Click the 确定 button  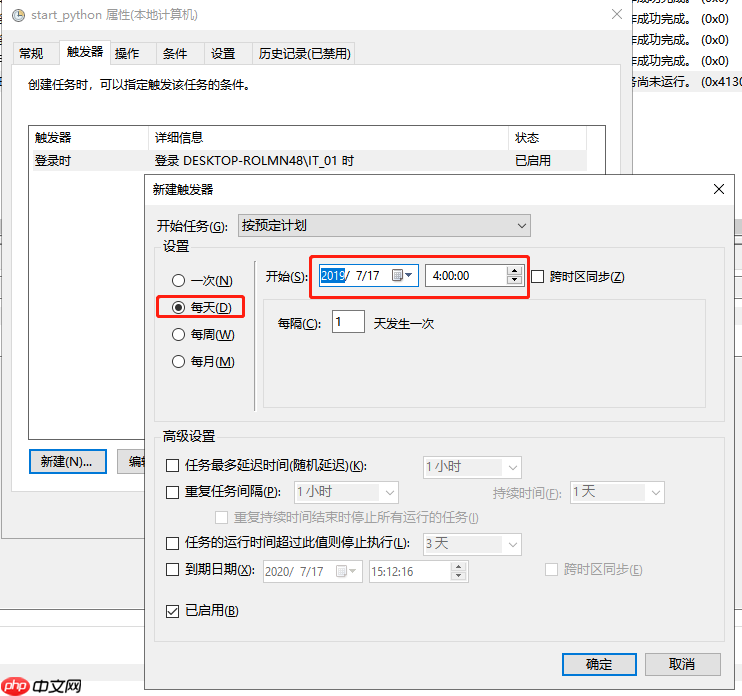click(x=599, y=664)
